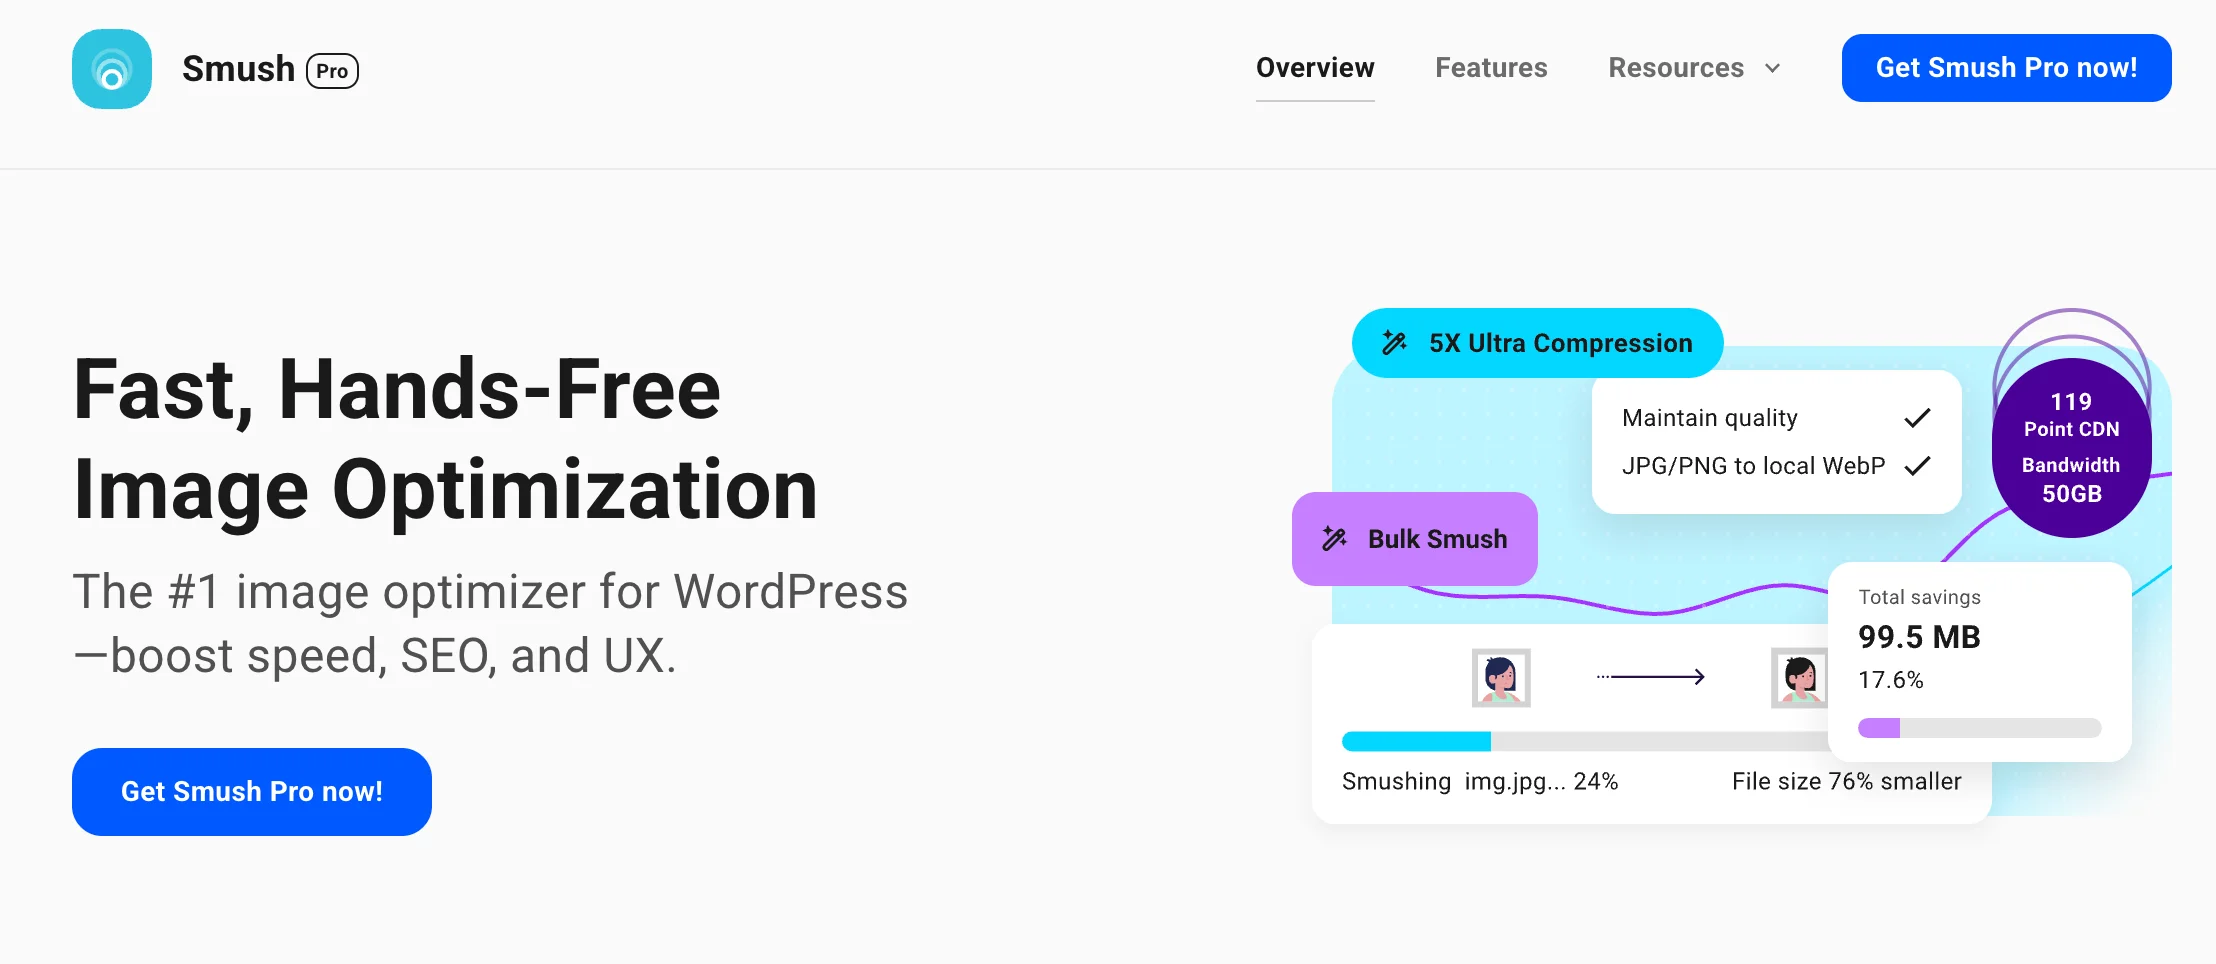Open the Resources menu chevron

click(1773, 68)
